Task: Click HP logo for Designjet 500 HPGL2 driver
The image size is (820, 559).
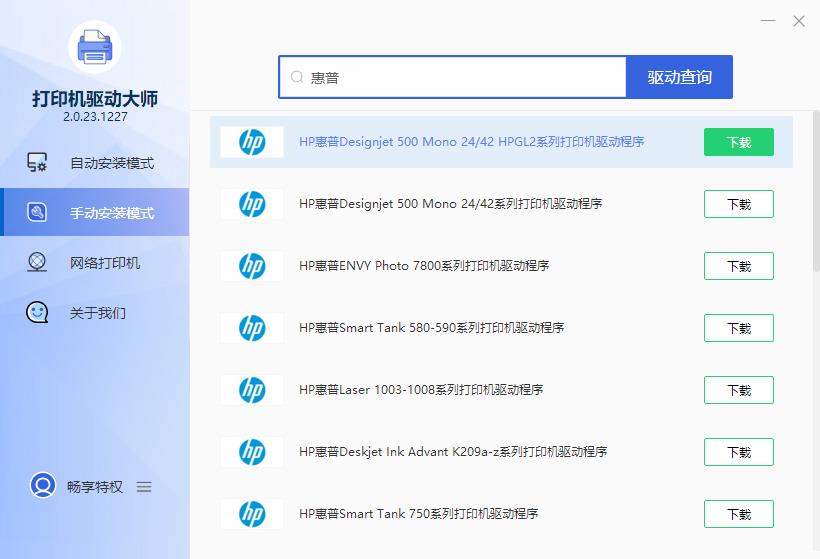Action: (252, 142)
